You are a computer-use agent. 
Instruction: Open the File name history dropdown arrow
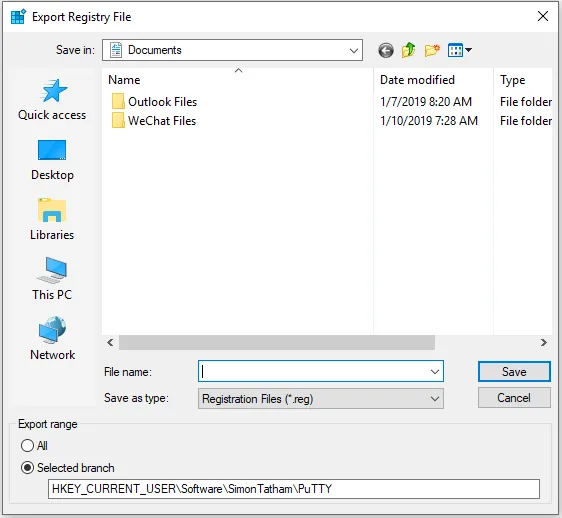pyautogui.click(x=435, y=372)
